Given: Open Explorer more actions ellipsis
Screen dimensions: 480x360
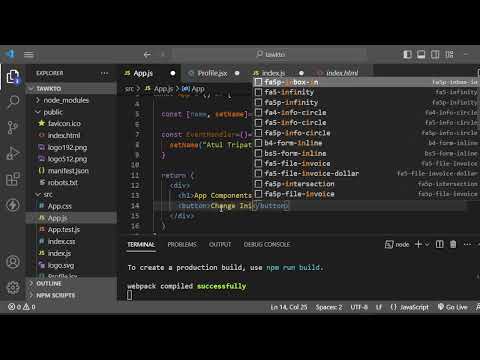Looking at the screenshot, I should coord(104,73).
